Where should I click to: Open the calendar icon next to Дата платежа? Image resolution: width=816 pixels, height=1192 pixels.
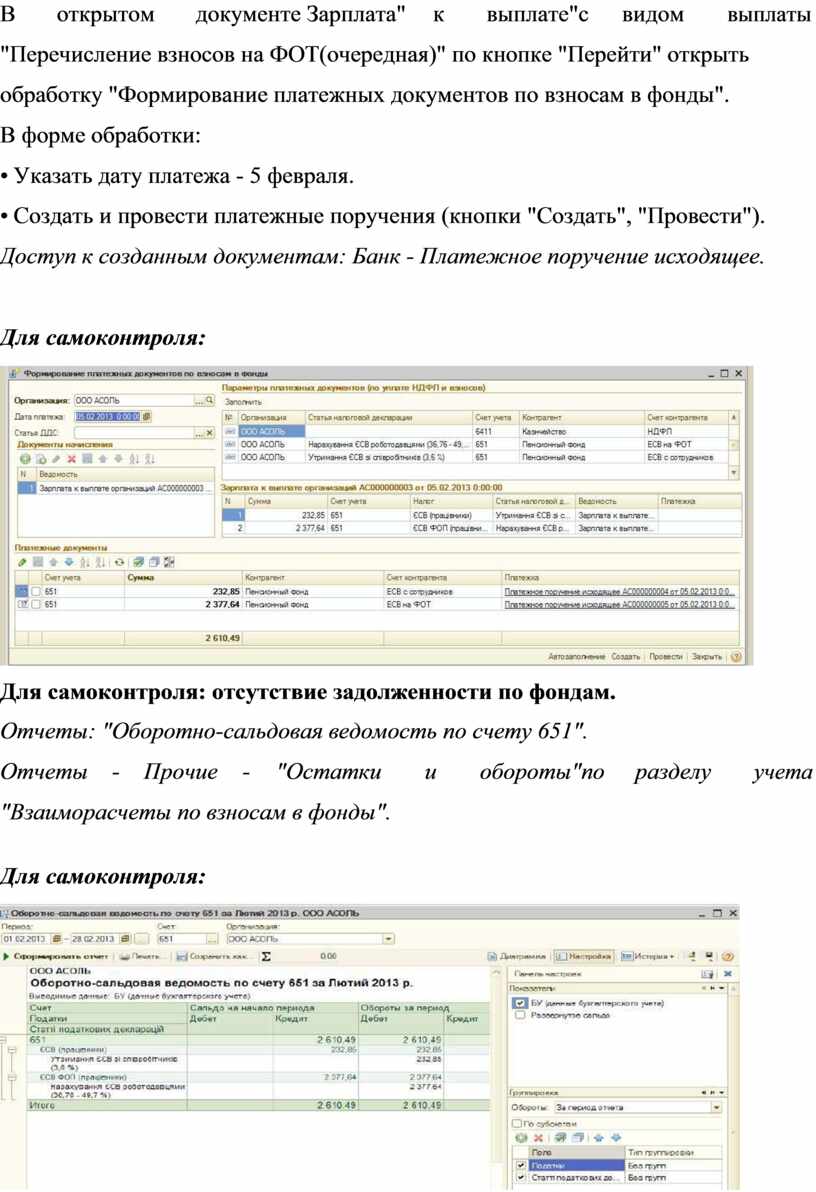[146, 417]
